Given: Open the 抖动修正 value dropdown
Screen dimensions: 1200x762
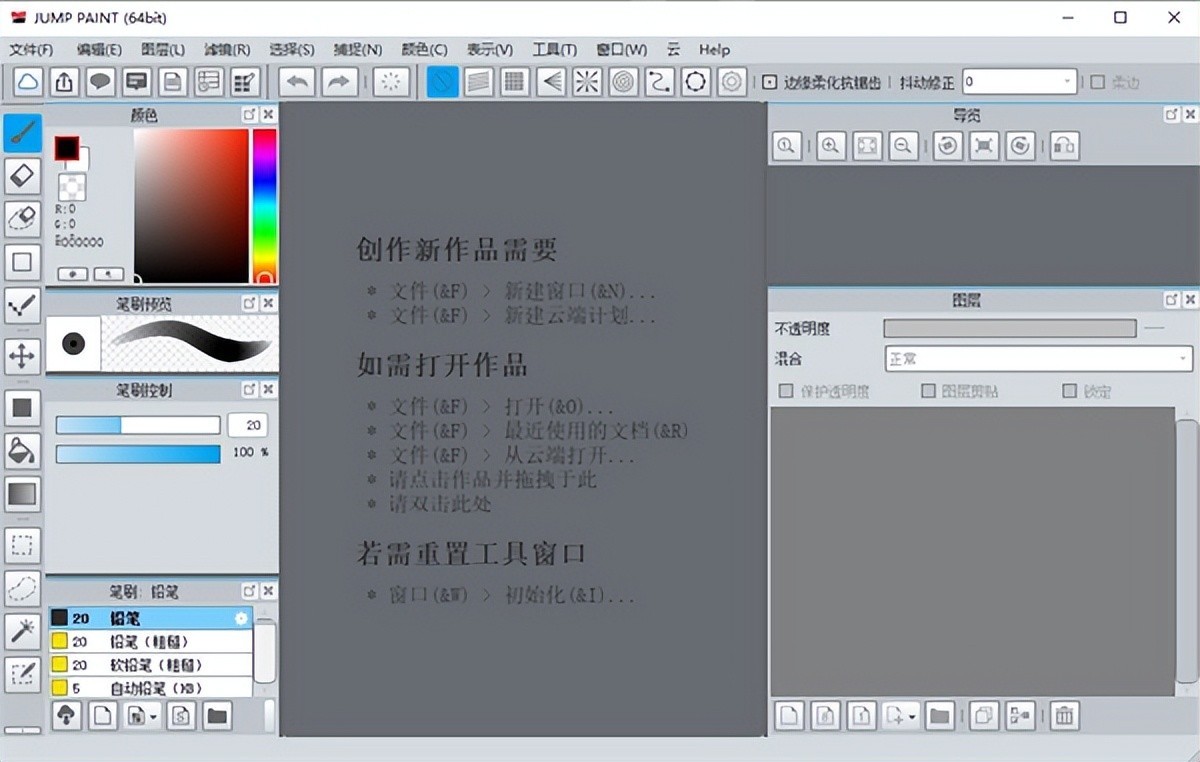Looking at the screenshot, I should click(1066, 82).
